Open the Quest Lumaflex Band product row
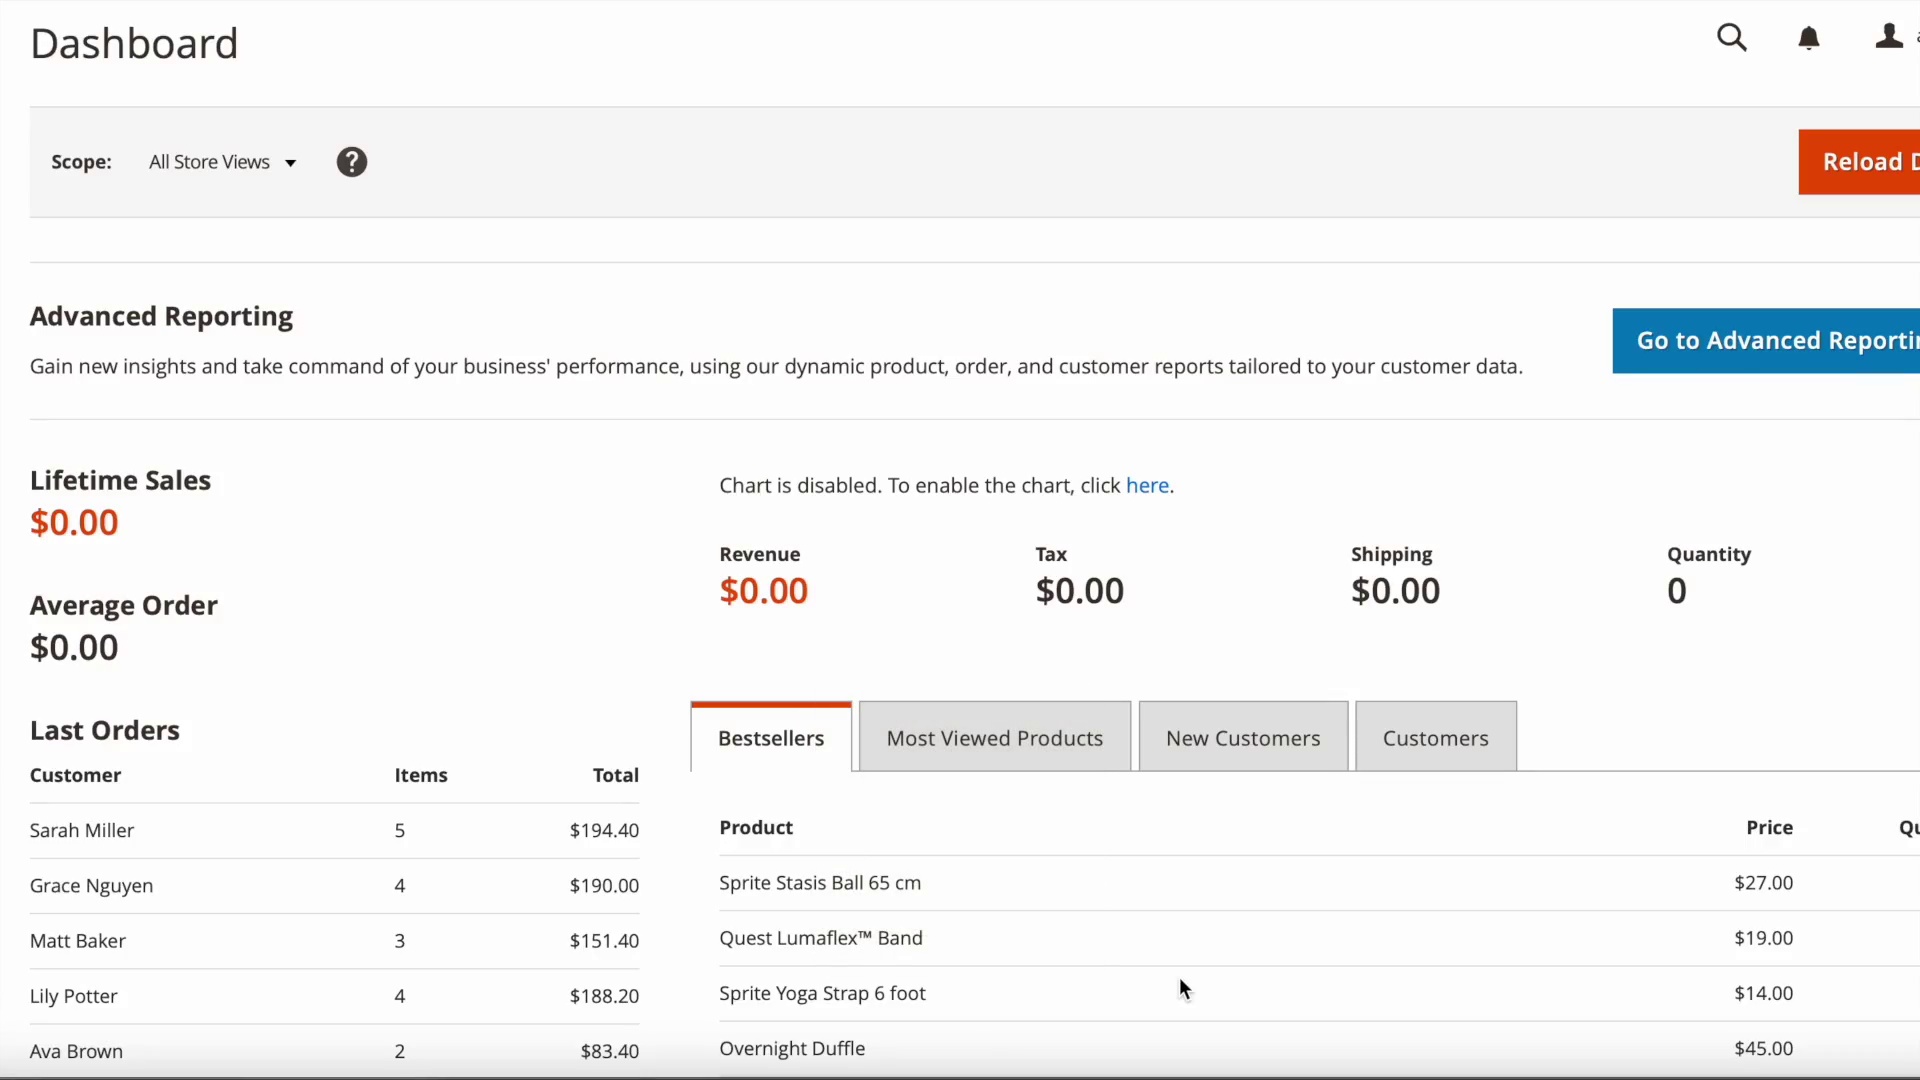This screenshot has width=1920, height=1080. coord(821,938)
